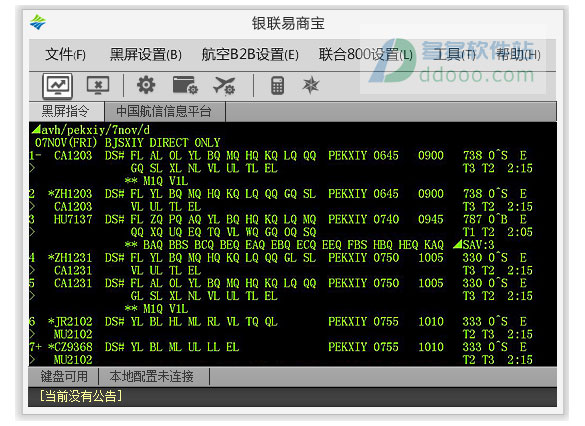Click the monitor with X icon
Screen dimensions: 585x426
[98, 85]
